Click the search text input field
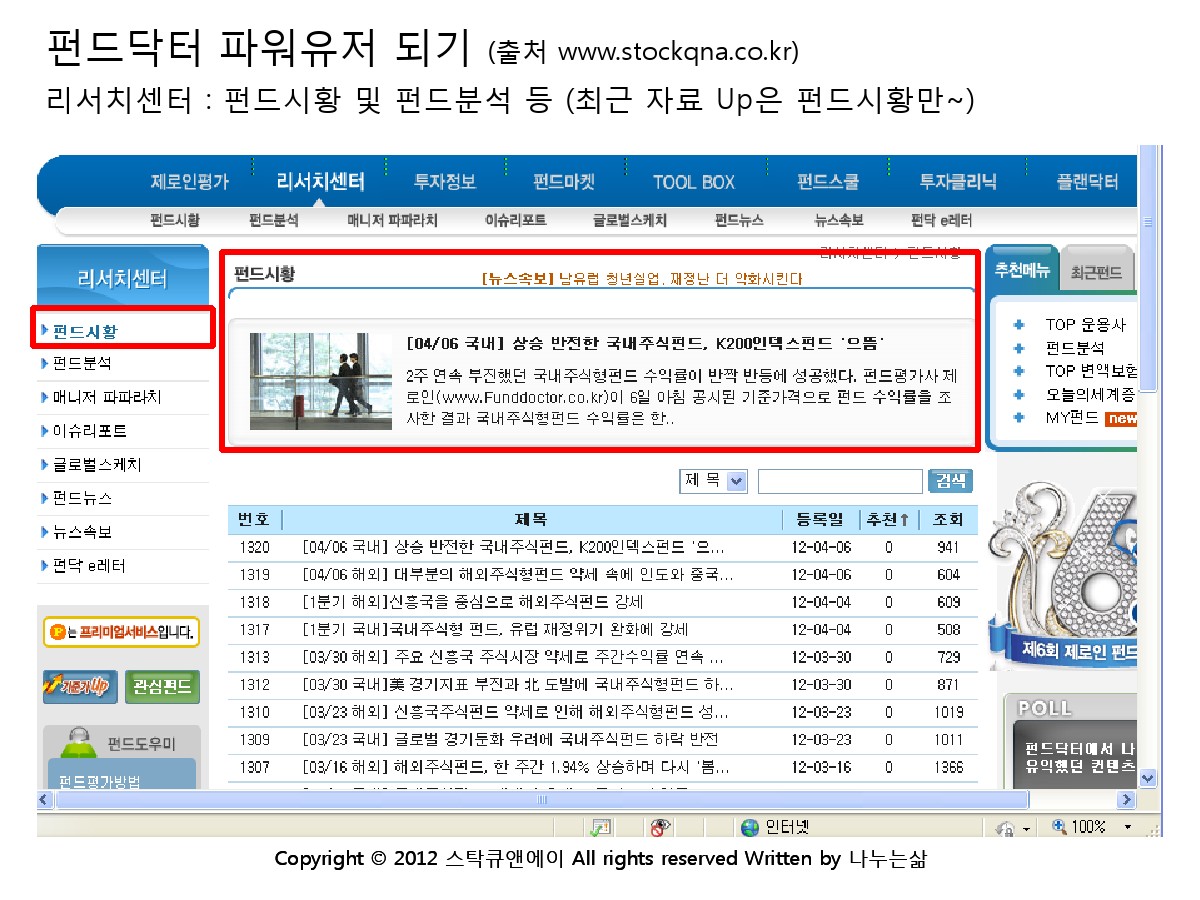Image resolution: width=1200 pixels, height=900 pixels. point(839,481)
